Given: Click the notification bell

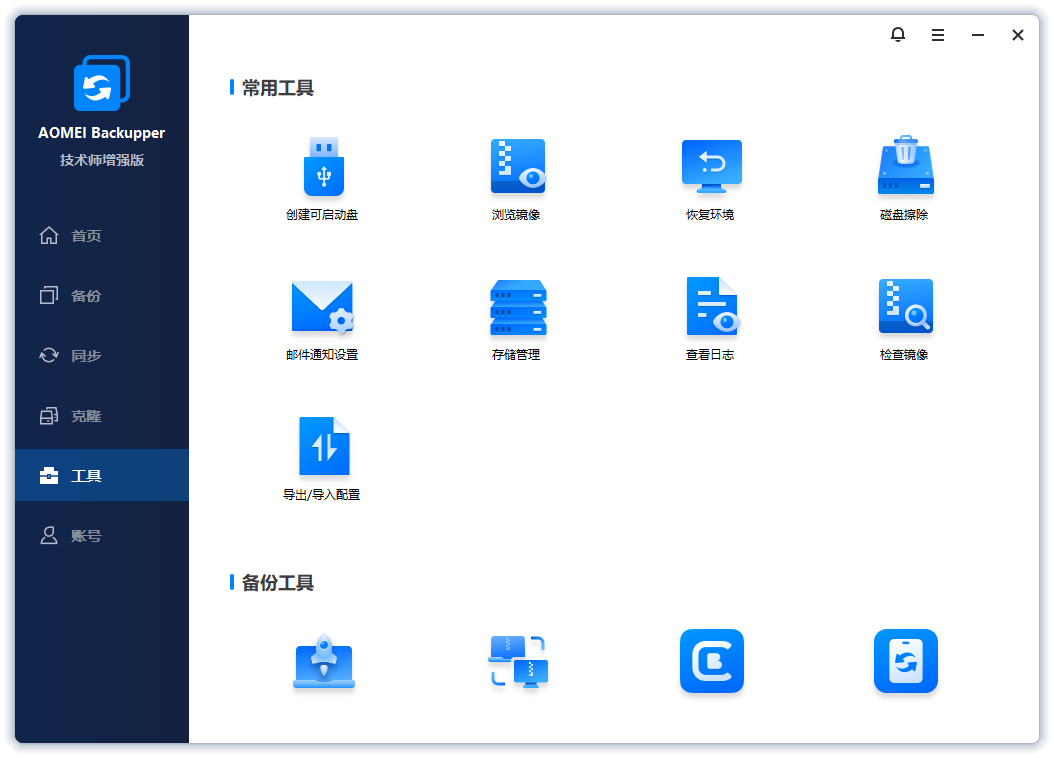Looking at the screenshot, I should 897,34.
